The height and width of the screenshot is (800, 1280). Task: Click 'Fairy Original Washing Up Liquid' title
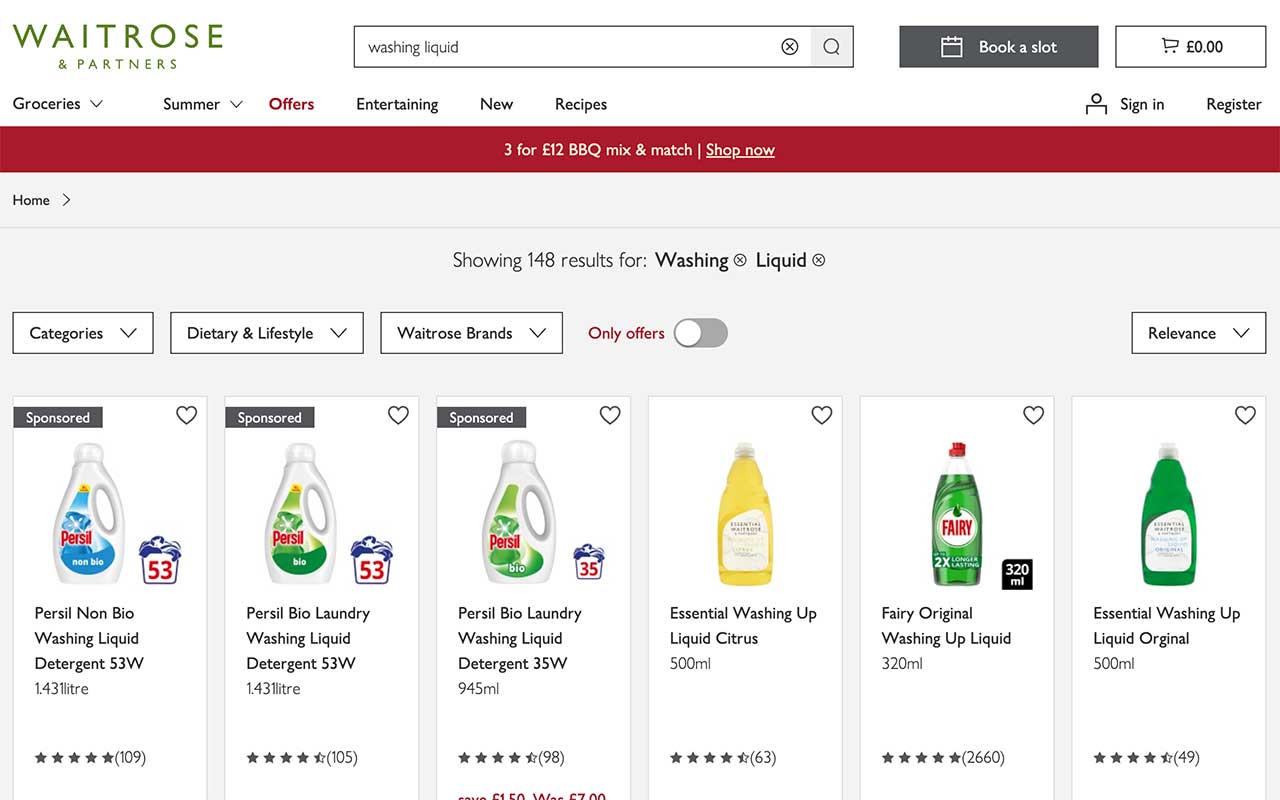(x=946, y=626)
